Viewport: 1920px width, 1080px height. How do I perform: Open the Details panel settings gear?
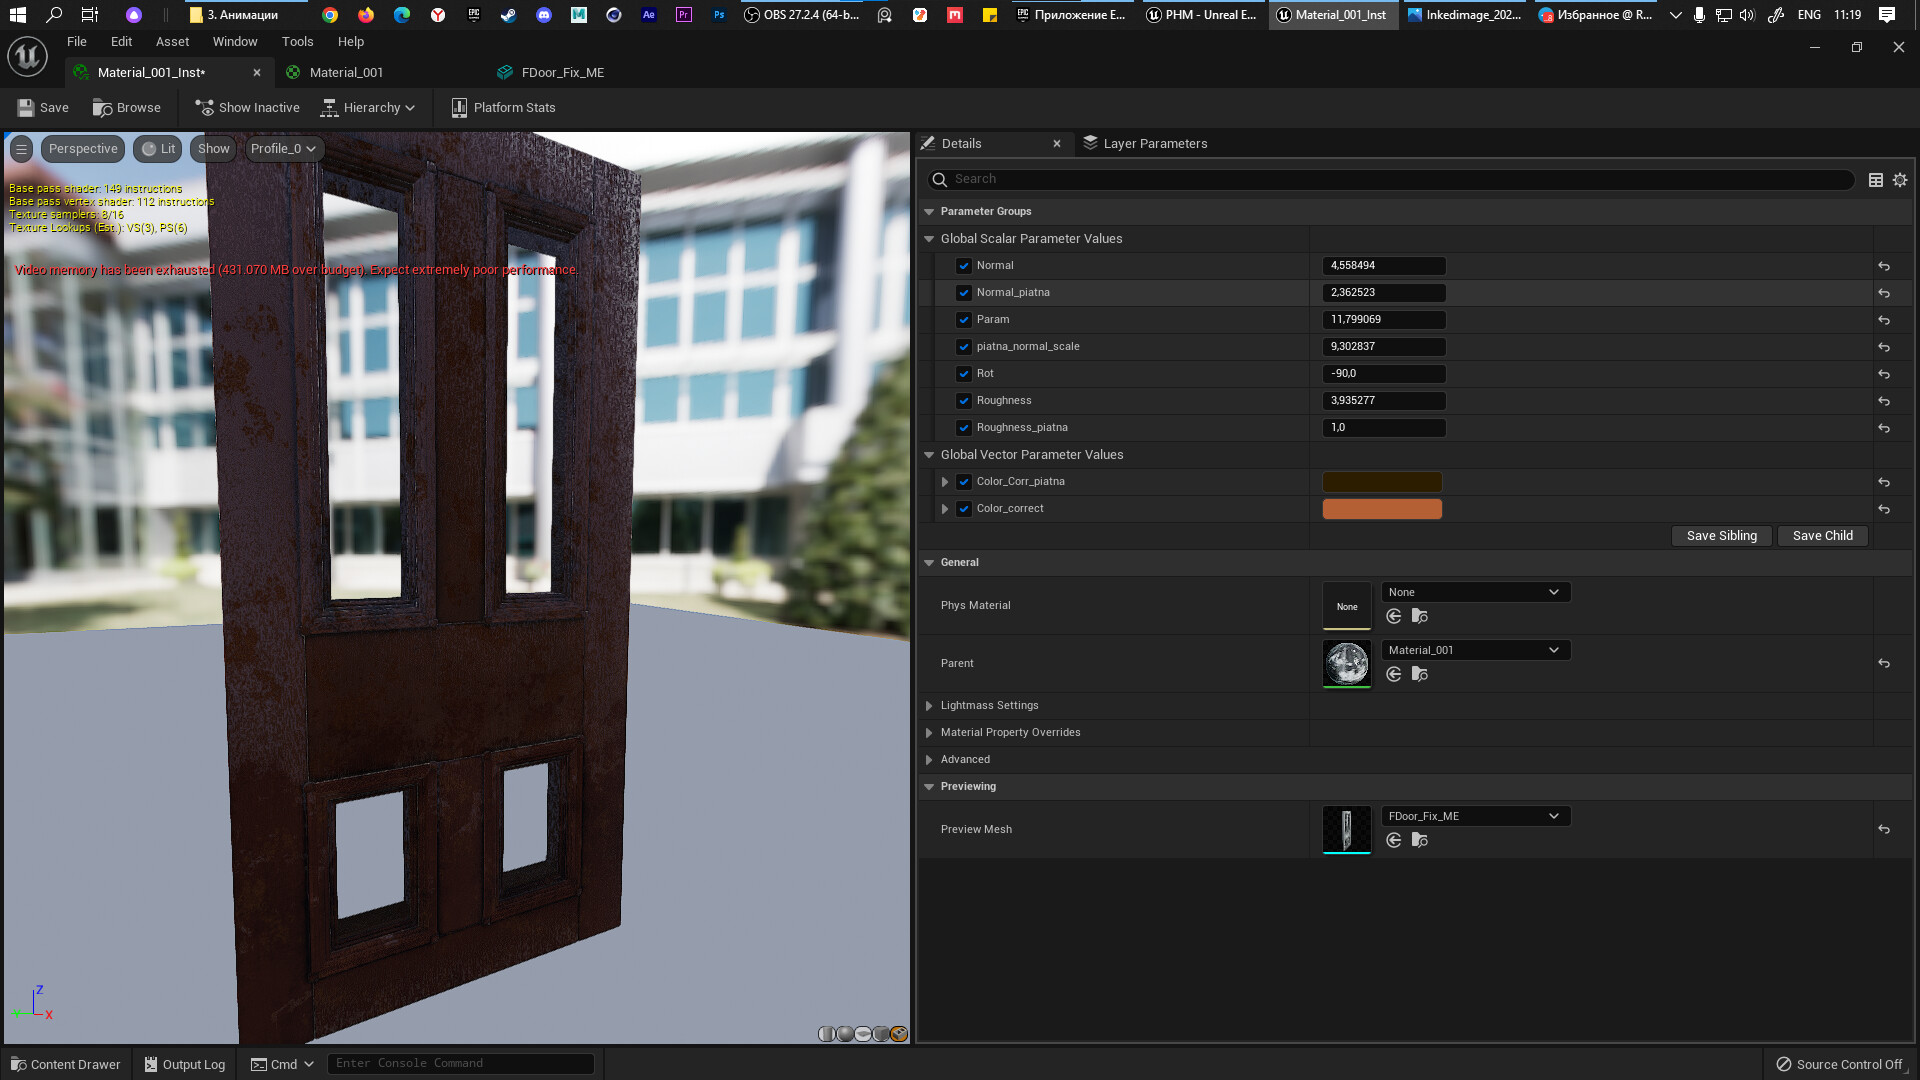tap(1900, 180)
